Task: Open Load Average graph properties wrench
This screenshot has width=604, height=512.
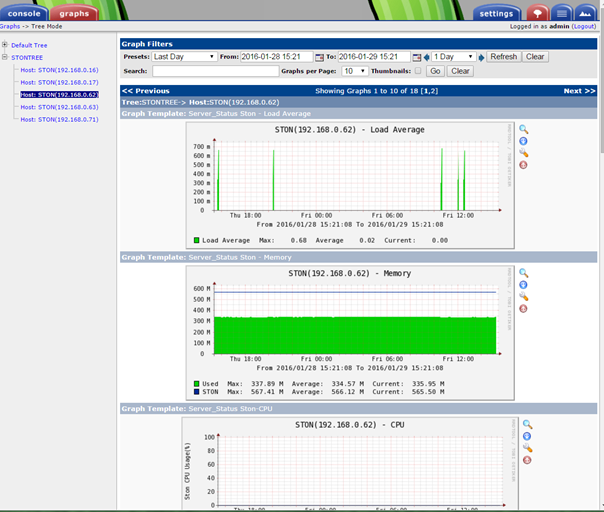Action: point(523,153)
